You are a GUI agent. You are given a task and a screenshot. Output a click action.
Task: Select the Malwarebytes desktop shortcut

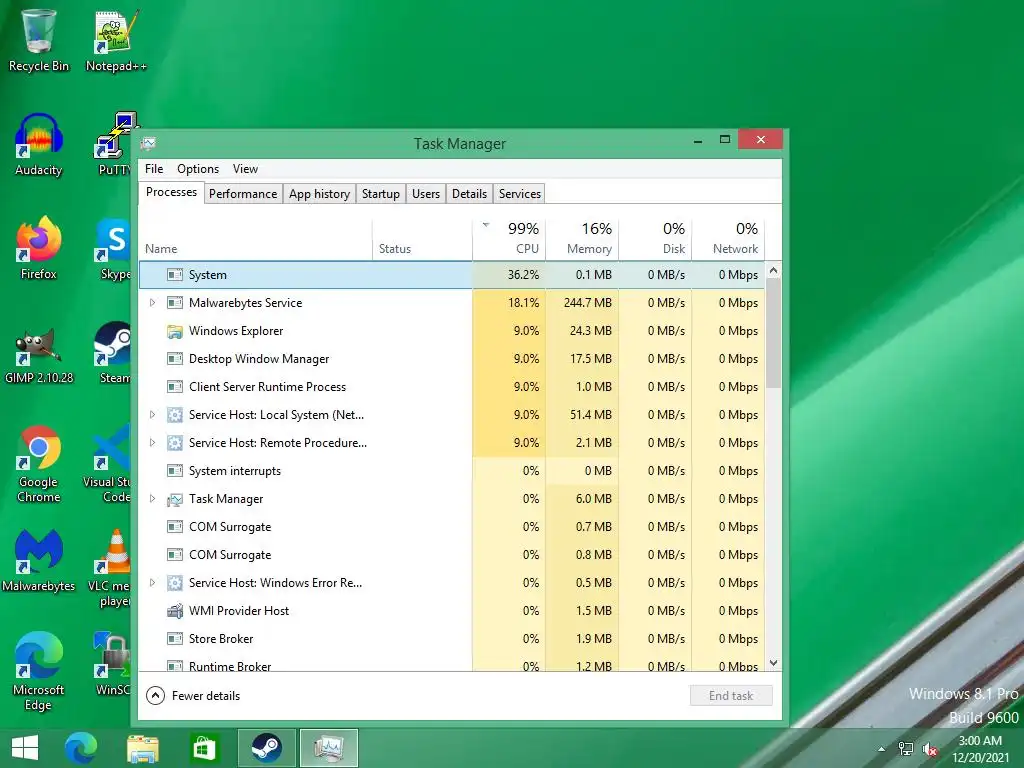point(38,560)
